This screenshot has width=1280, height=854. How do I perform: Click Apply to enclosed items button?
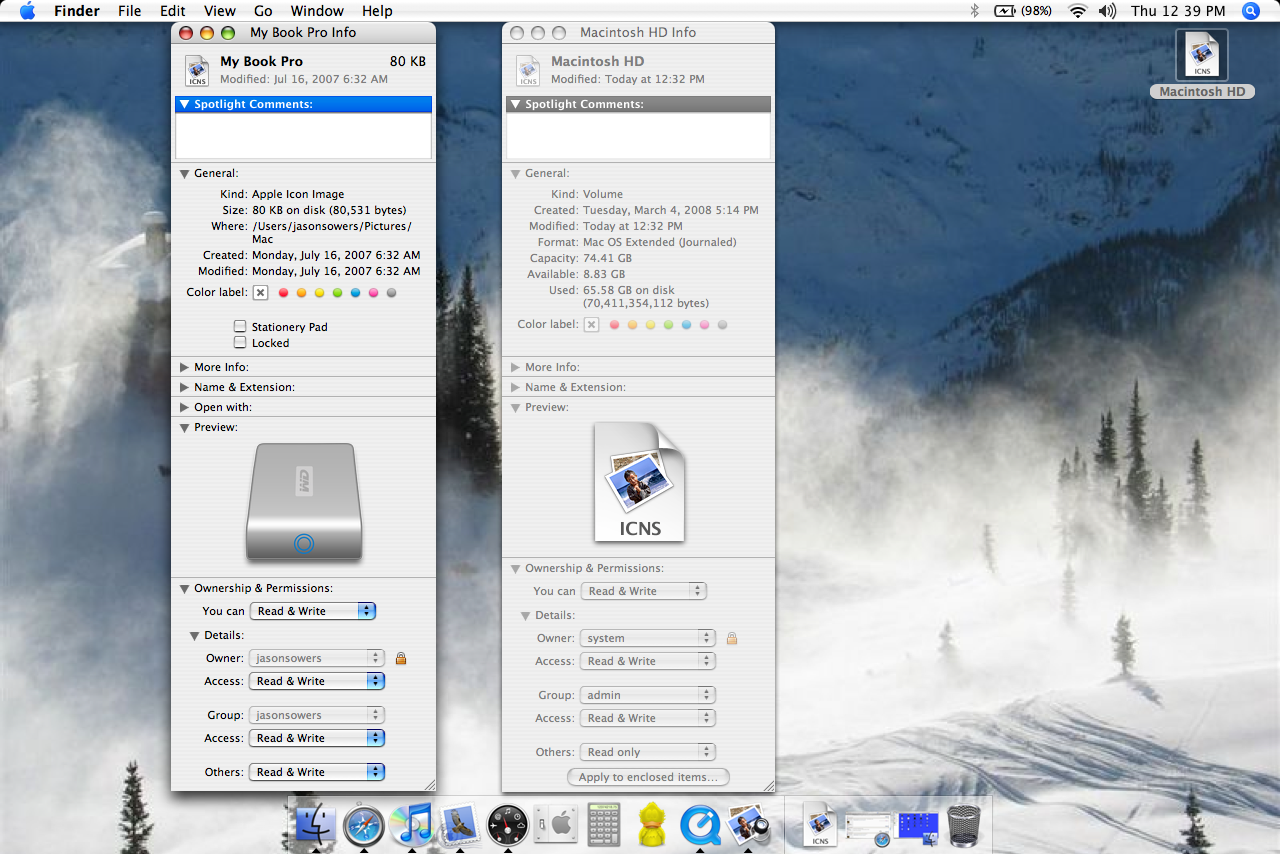tap(648, 777)
